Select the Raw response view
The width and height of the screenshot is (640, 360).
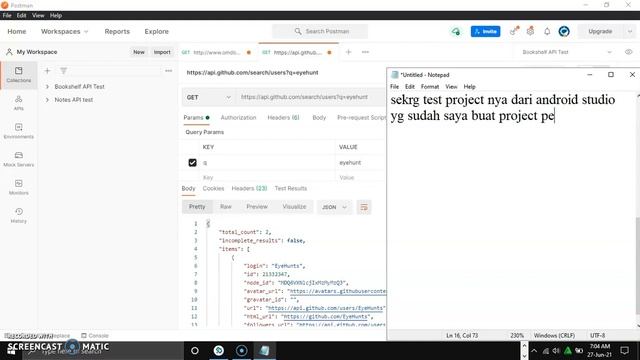tap(226, 207)
